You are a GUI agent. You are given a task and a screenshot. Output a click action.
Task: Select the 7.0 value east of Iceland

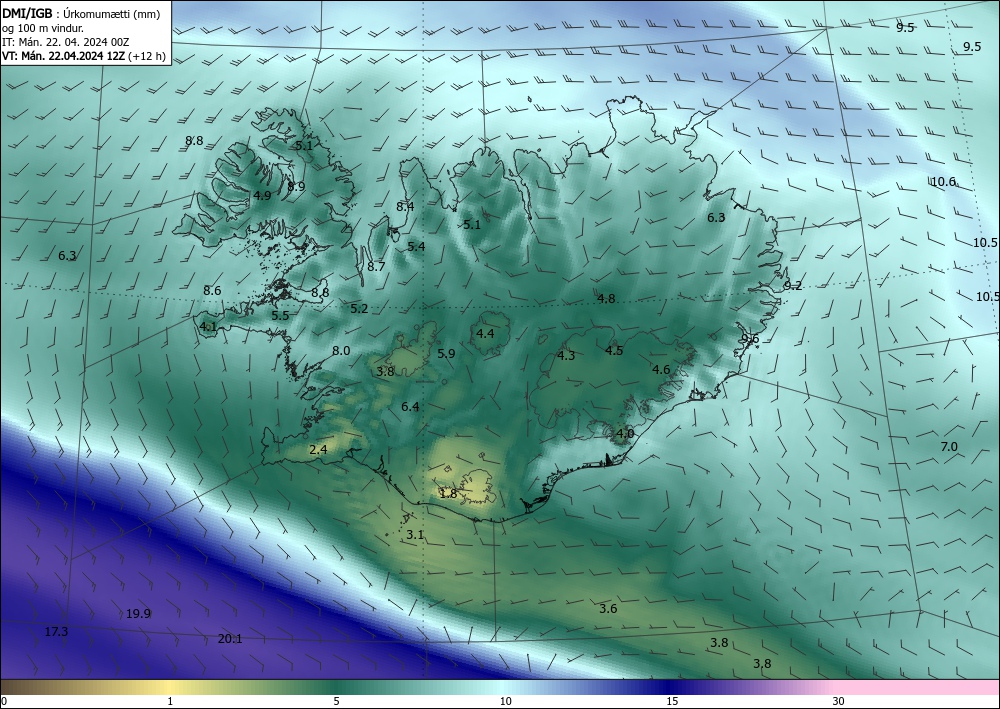[950, 447]
